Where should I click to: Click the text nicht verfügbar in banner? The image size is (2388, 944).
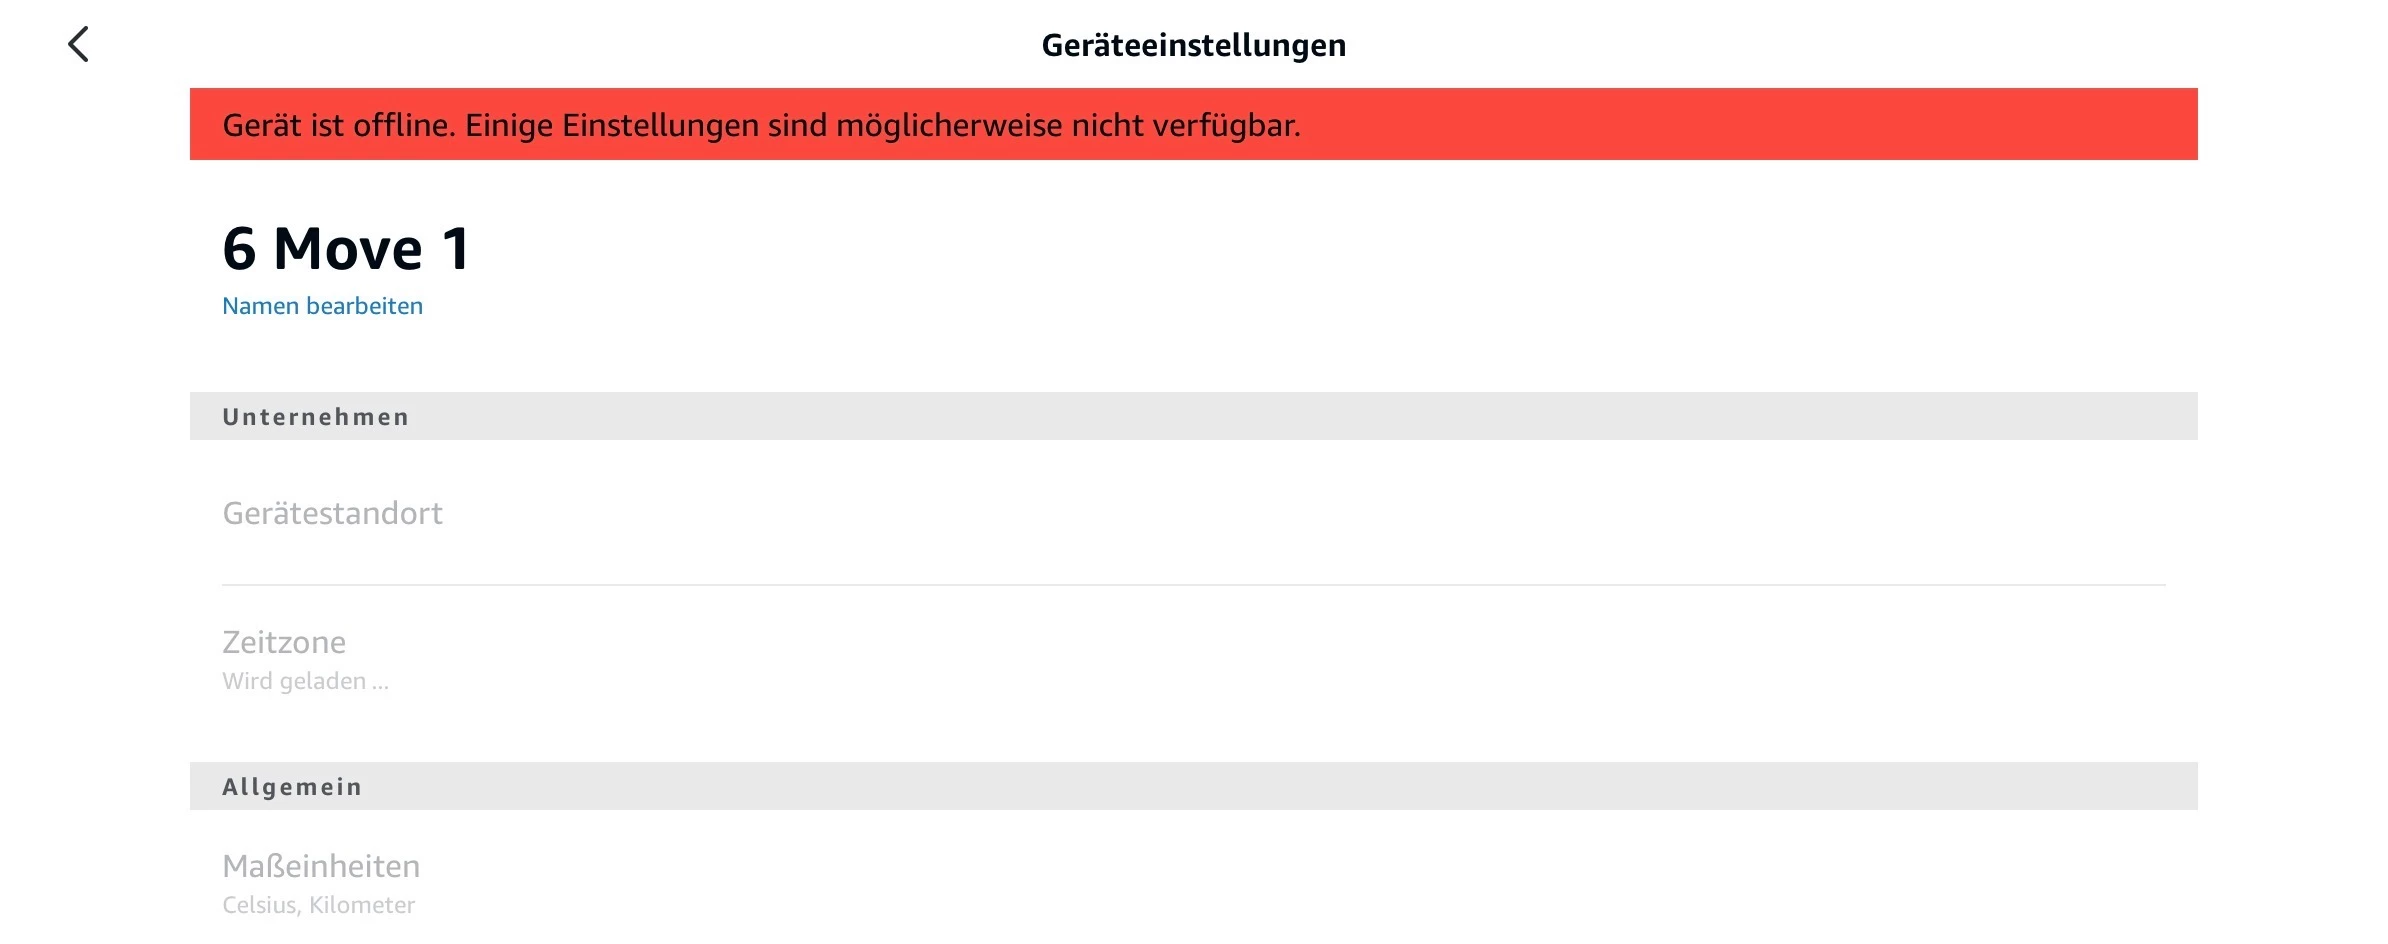pyautogui.click(x=1186, y=125)
